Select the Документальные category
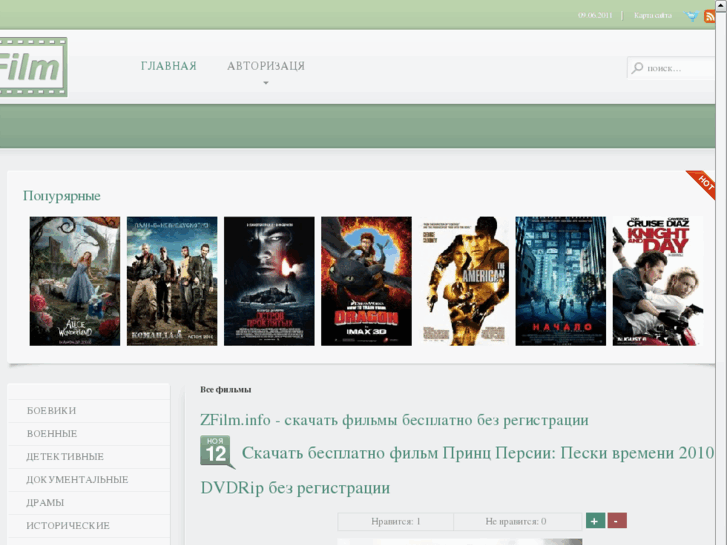The width and height of the screenshot is (727, 545). pos(77,480)
